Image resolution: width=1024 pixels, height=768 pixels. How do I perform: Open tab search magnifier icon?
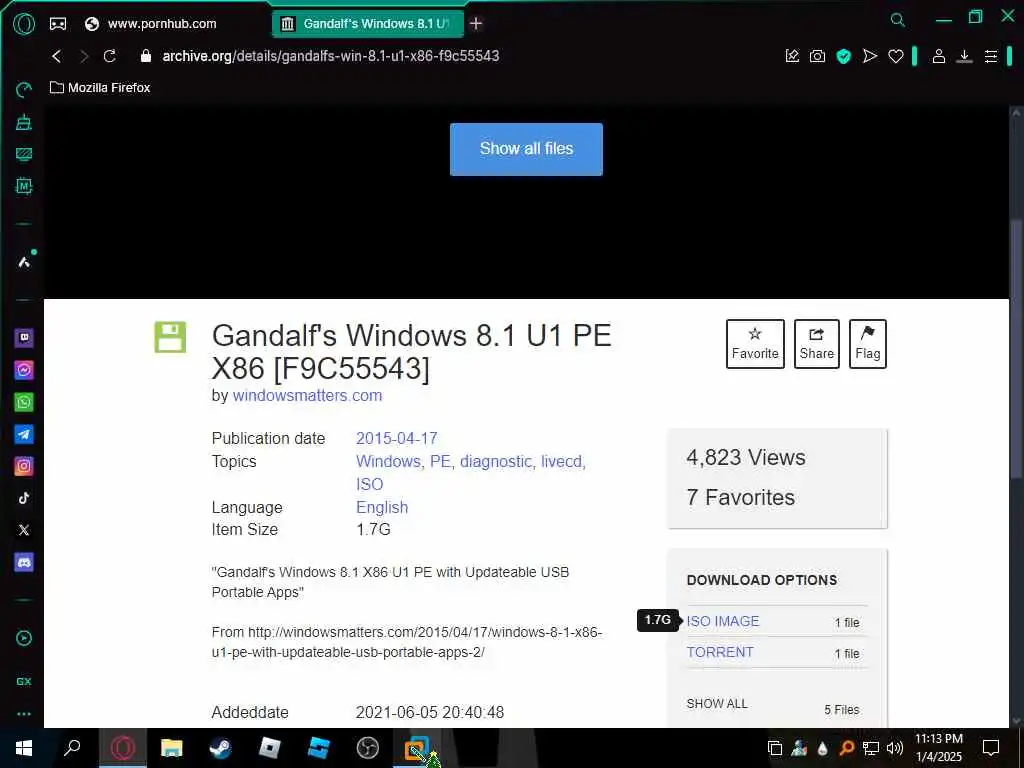click(898, 20)
